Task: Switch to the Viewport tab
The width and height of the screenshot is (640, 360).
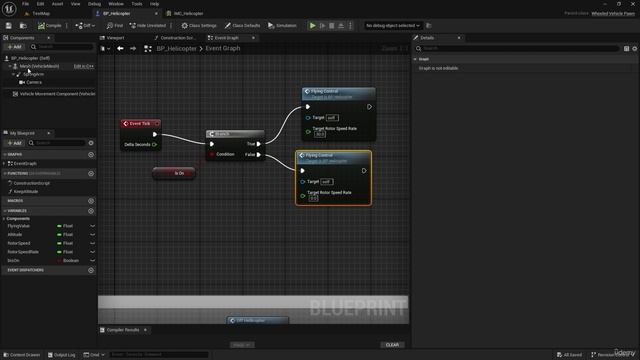Action: click(115, 38)
